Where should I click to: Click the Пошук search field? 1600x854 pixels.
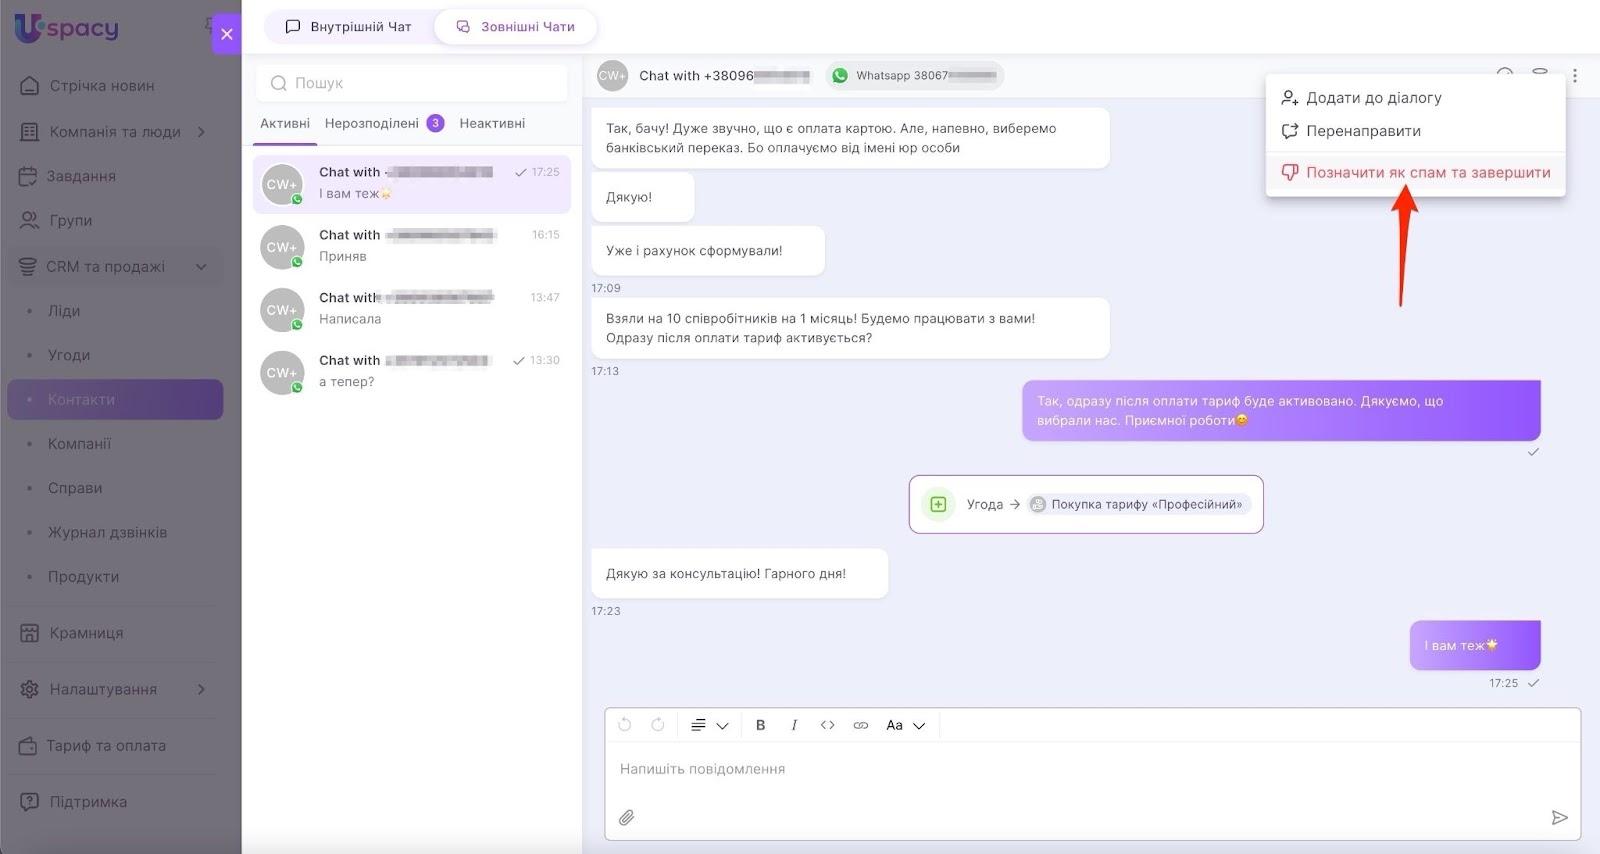(x=412, y=83)
